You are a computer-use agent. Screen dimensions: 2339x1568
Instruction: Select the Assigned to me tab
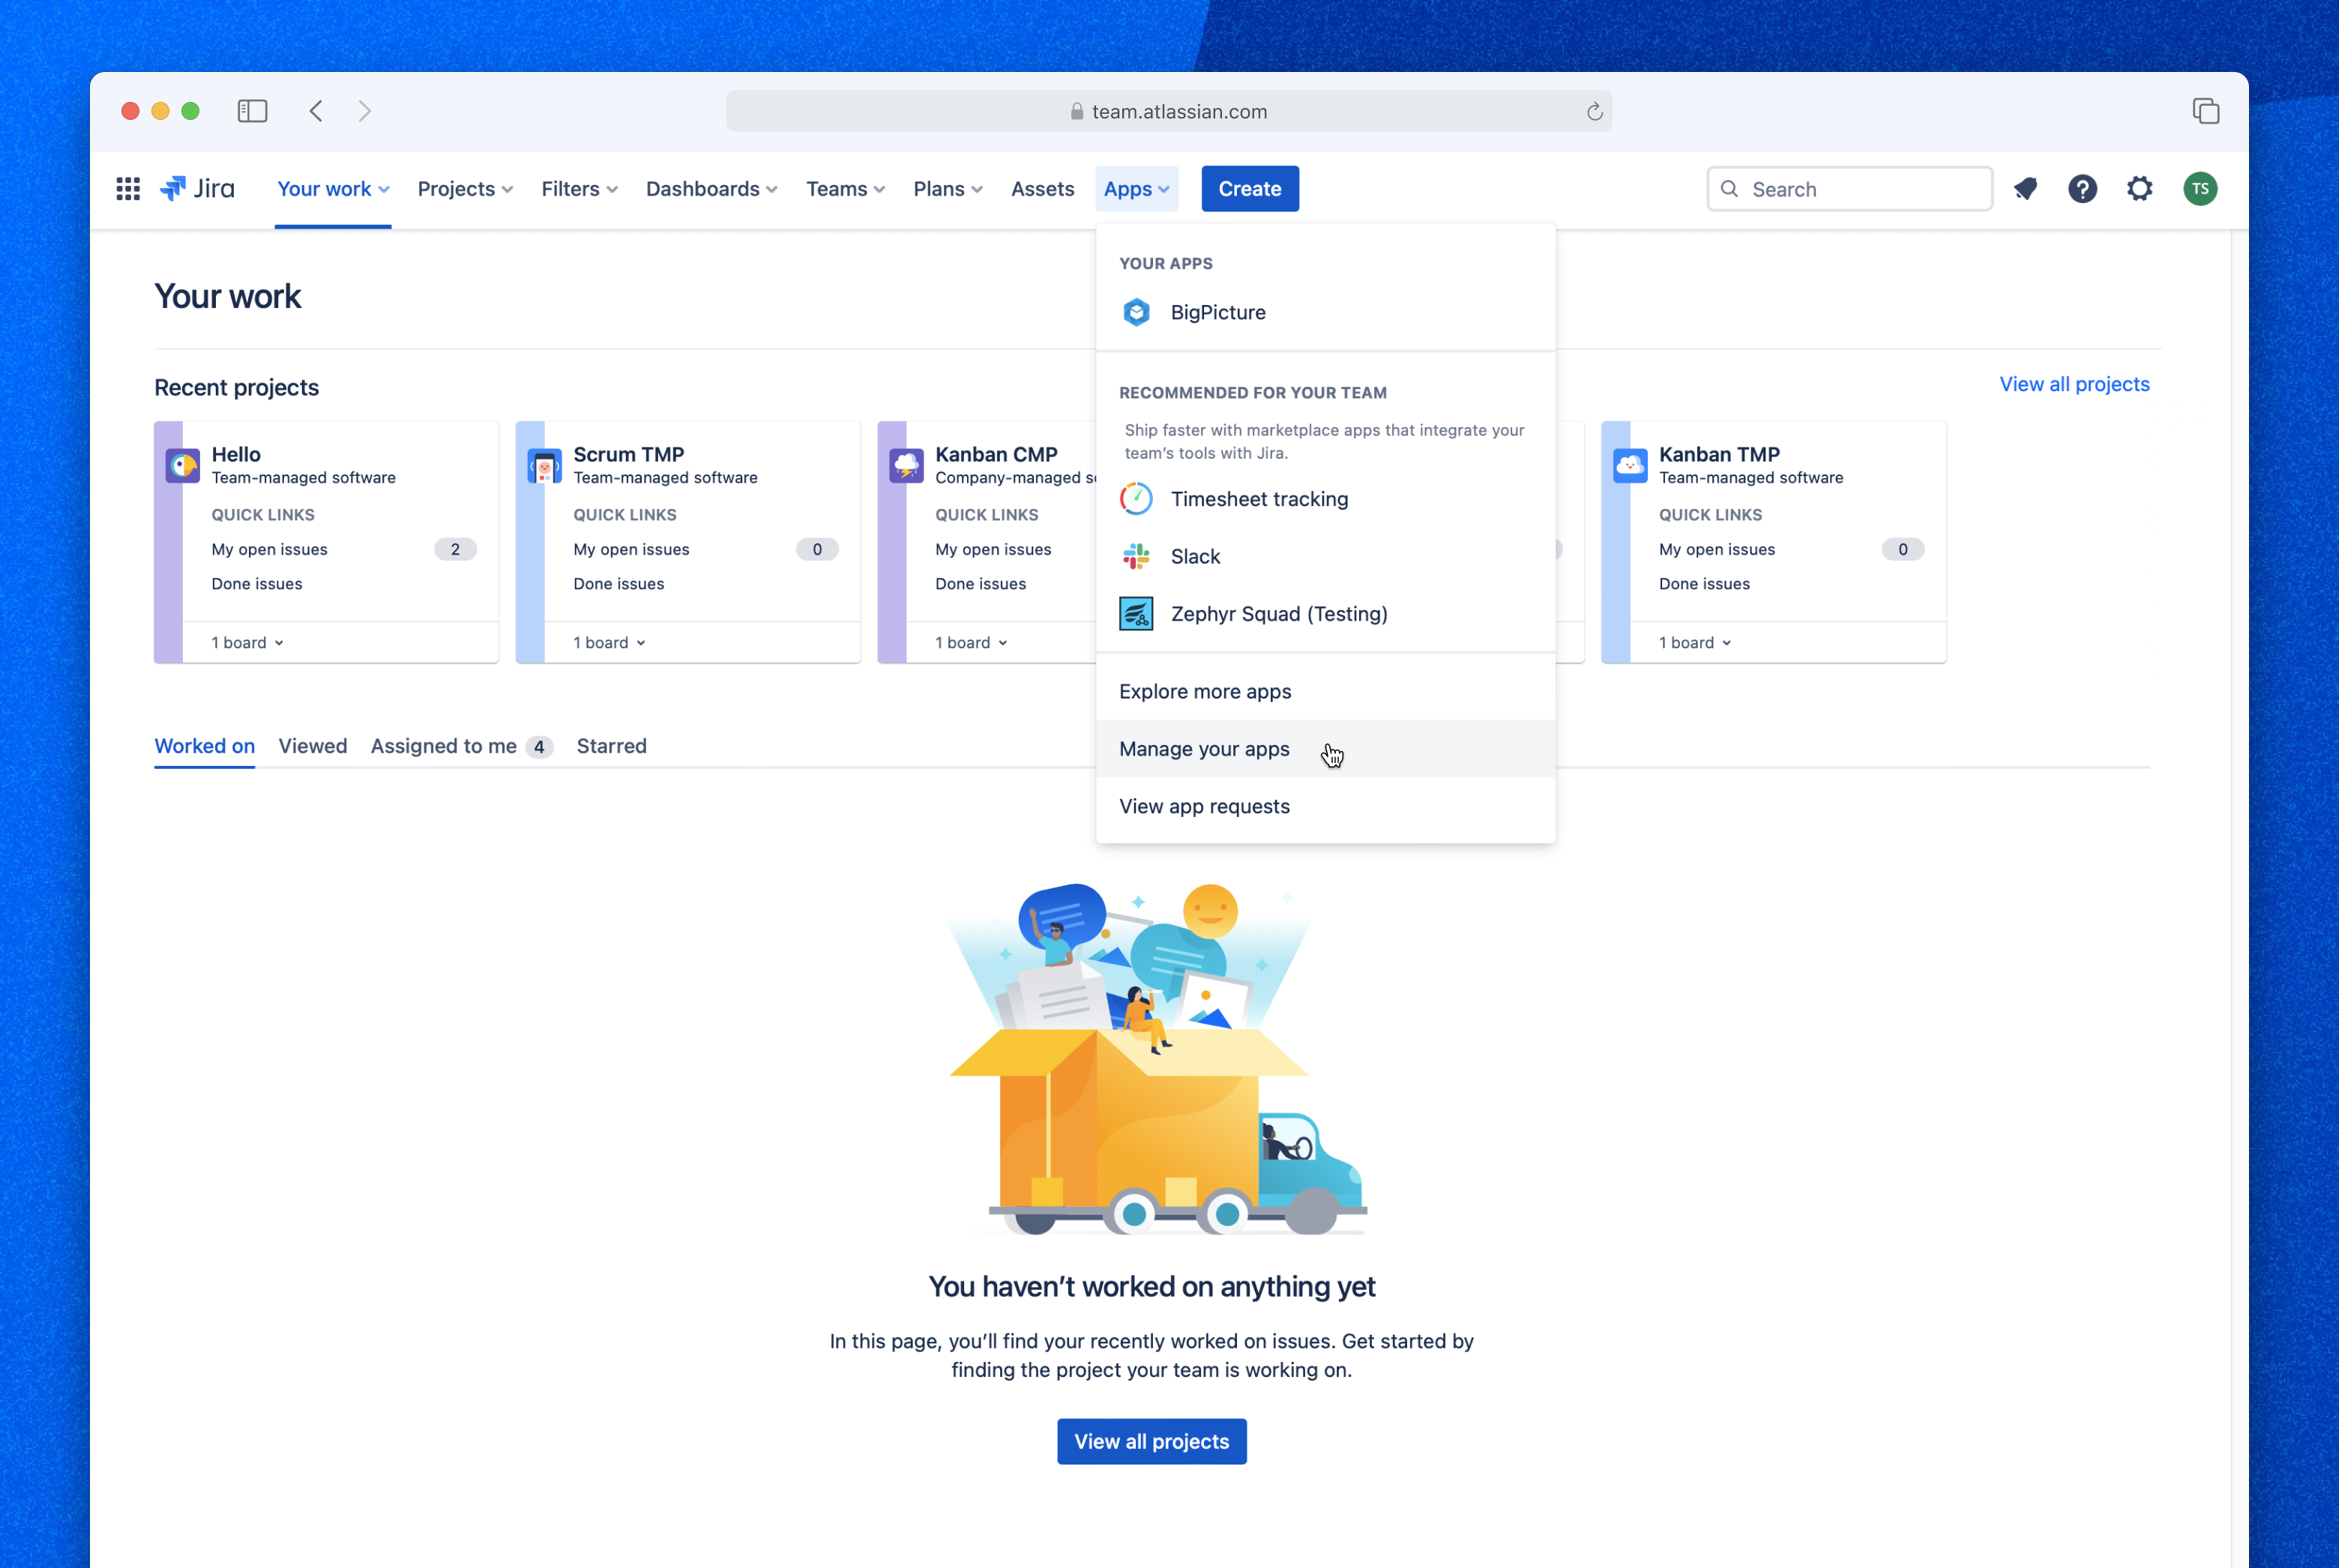tap(443, 745)
